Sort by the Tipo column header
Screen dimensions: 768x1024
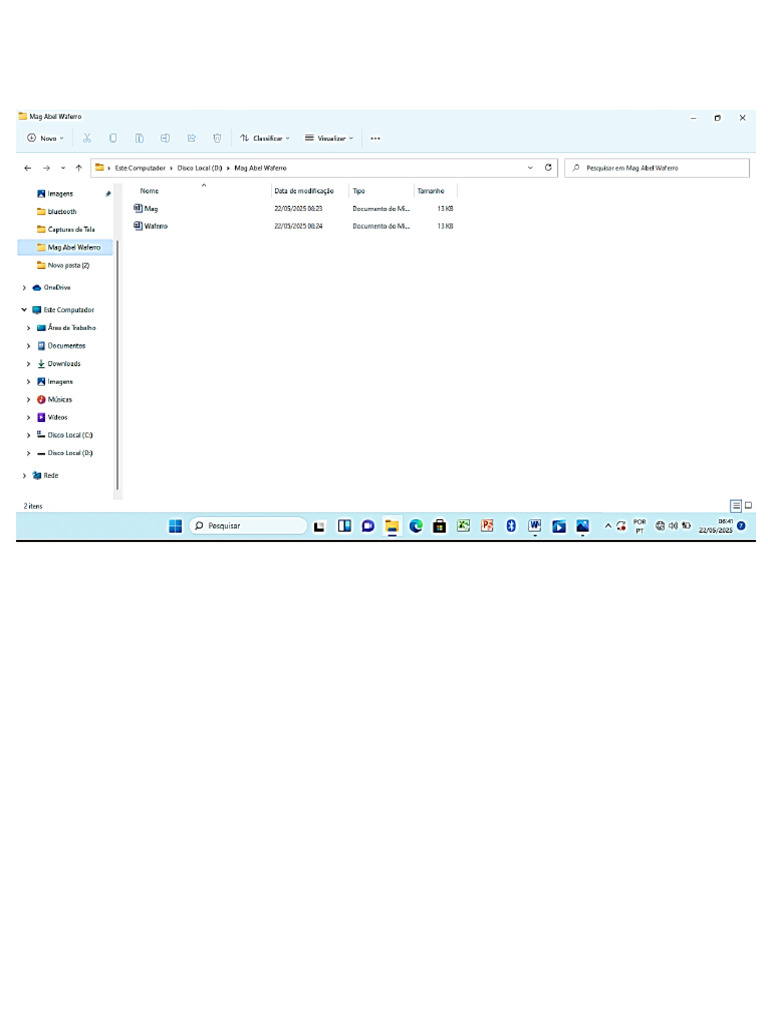359,191
